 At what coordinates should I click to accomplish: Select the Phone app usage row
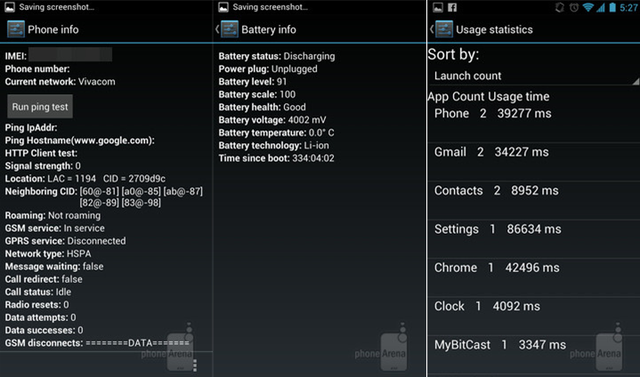[x=534, y=123]
